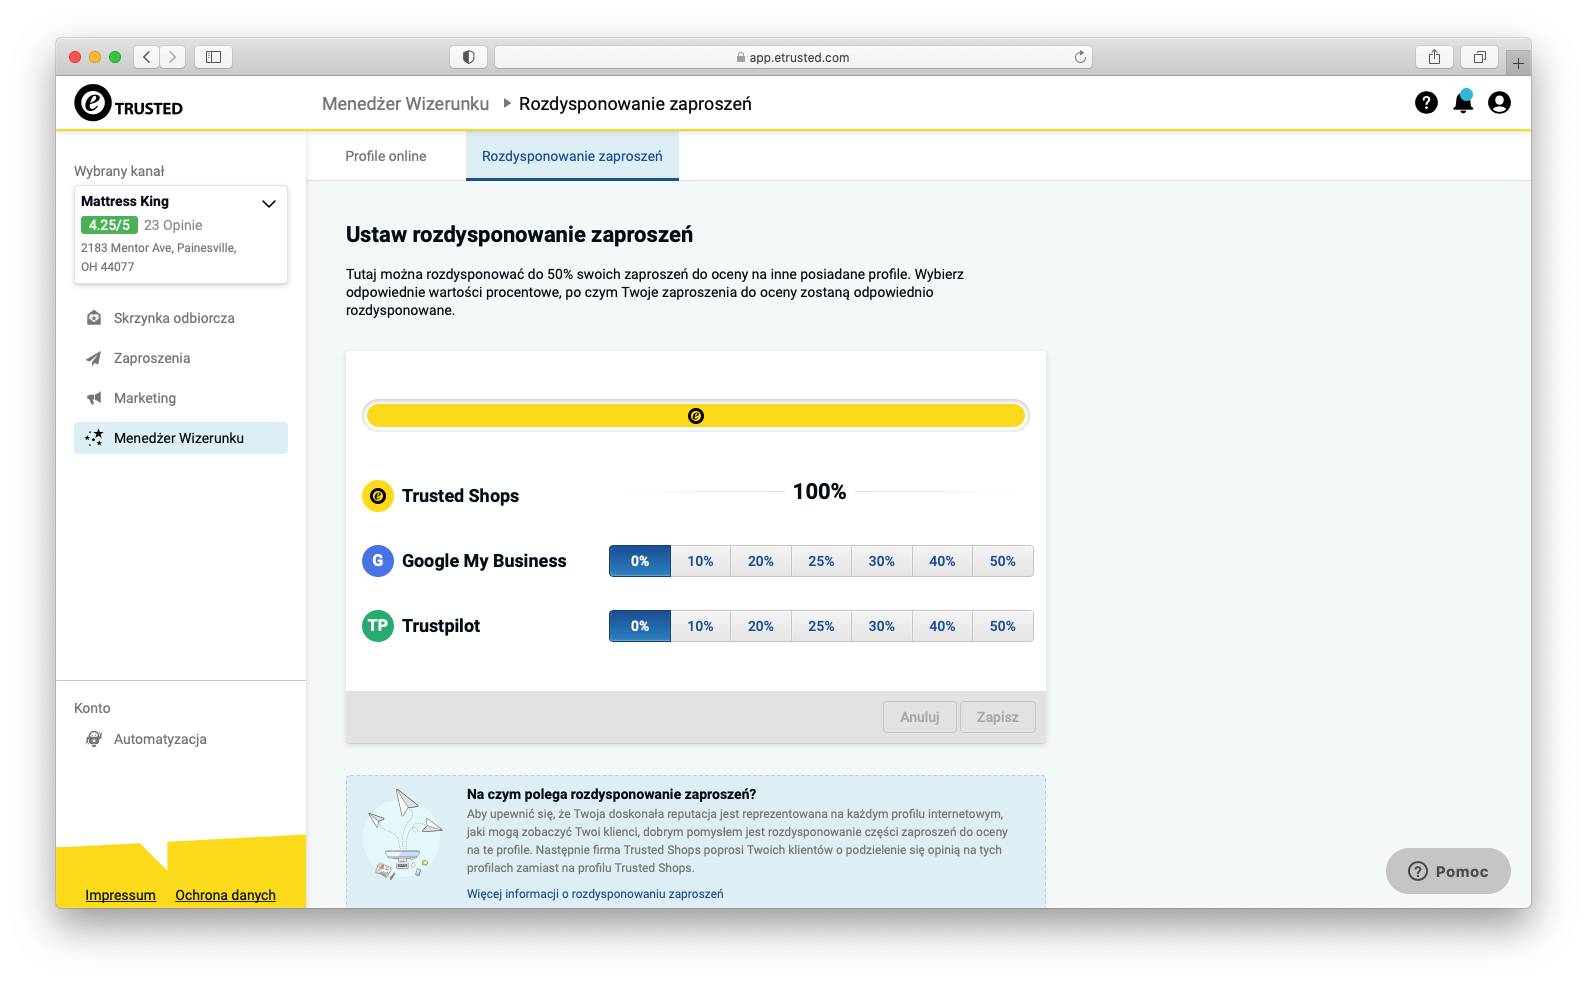Viewport: 1587px width, 982px height.
Task: Click the Safari address bar
Action: point(793,57)
